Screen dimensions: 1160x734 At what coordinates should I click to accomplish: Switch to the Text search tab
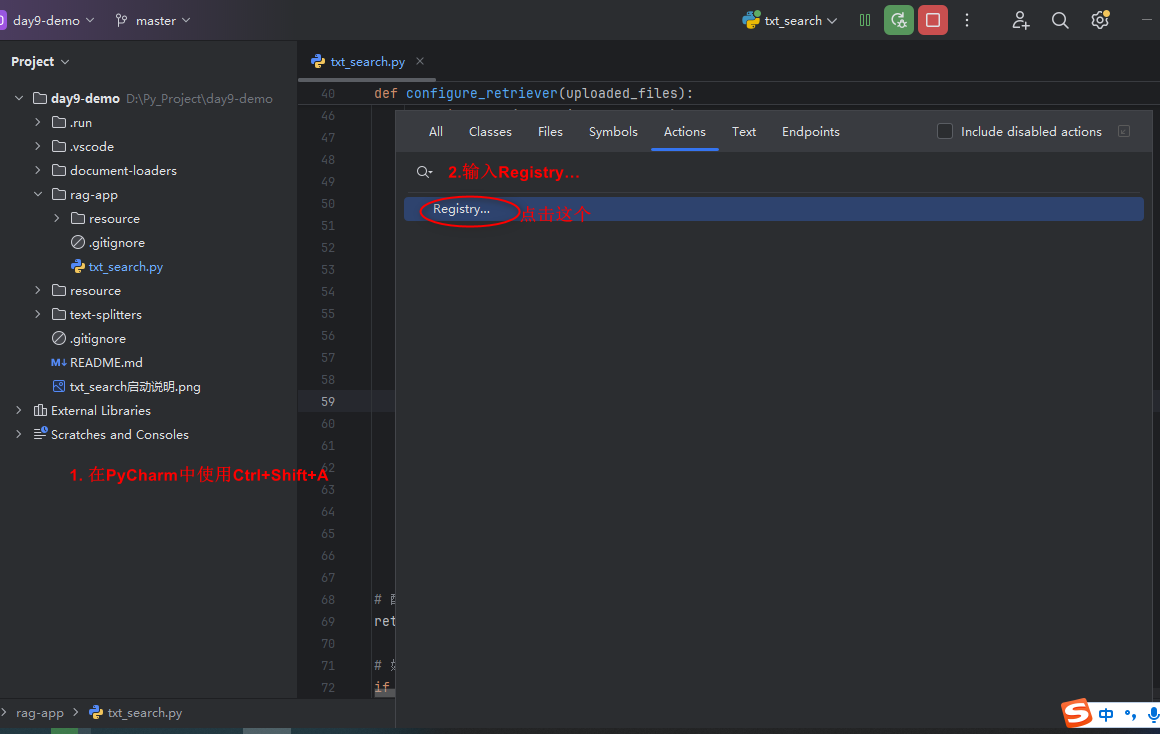click(743, 132)
